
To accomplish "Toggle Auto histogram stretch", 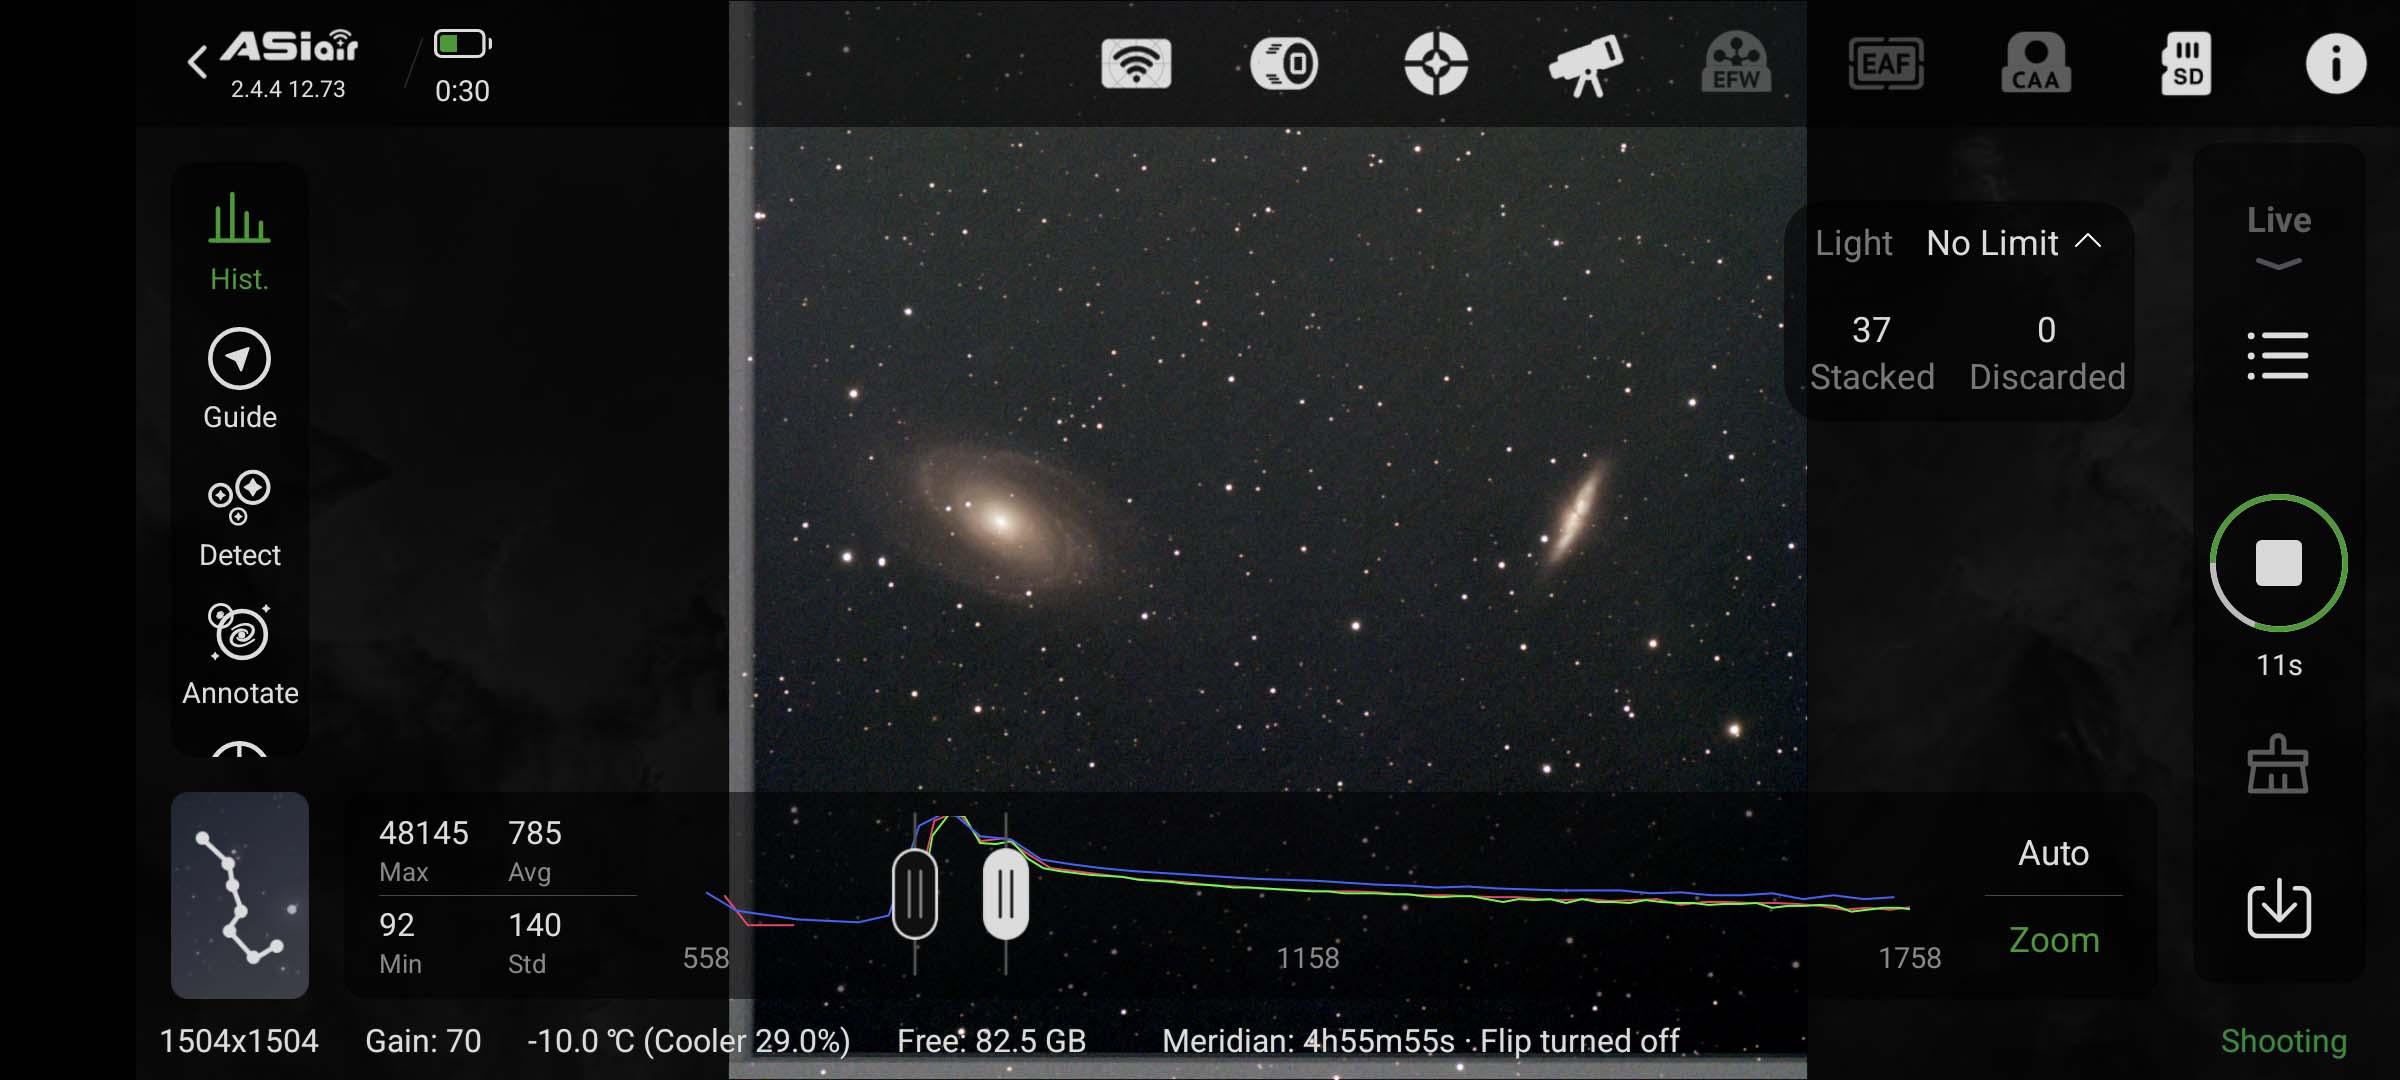I will pos(2053,853).
